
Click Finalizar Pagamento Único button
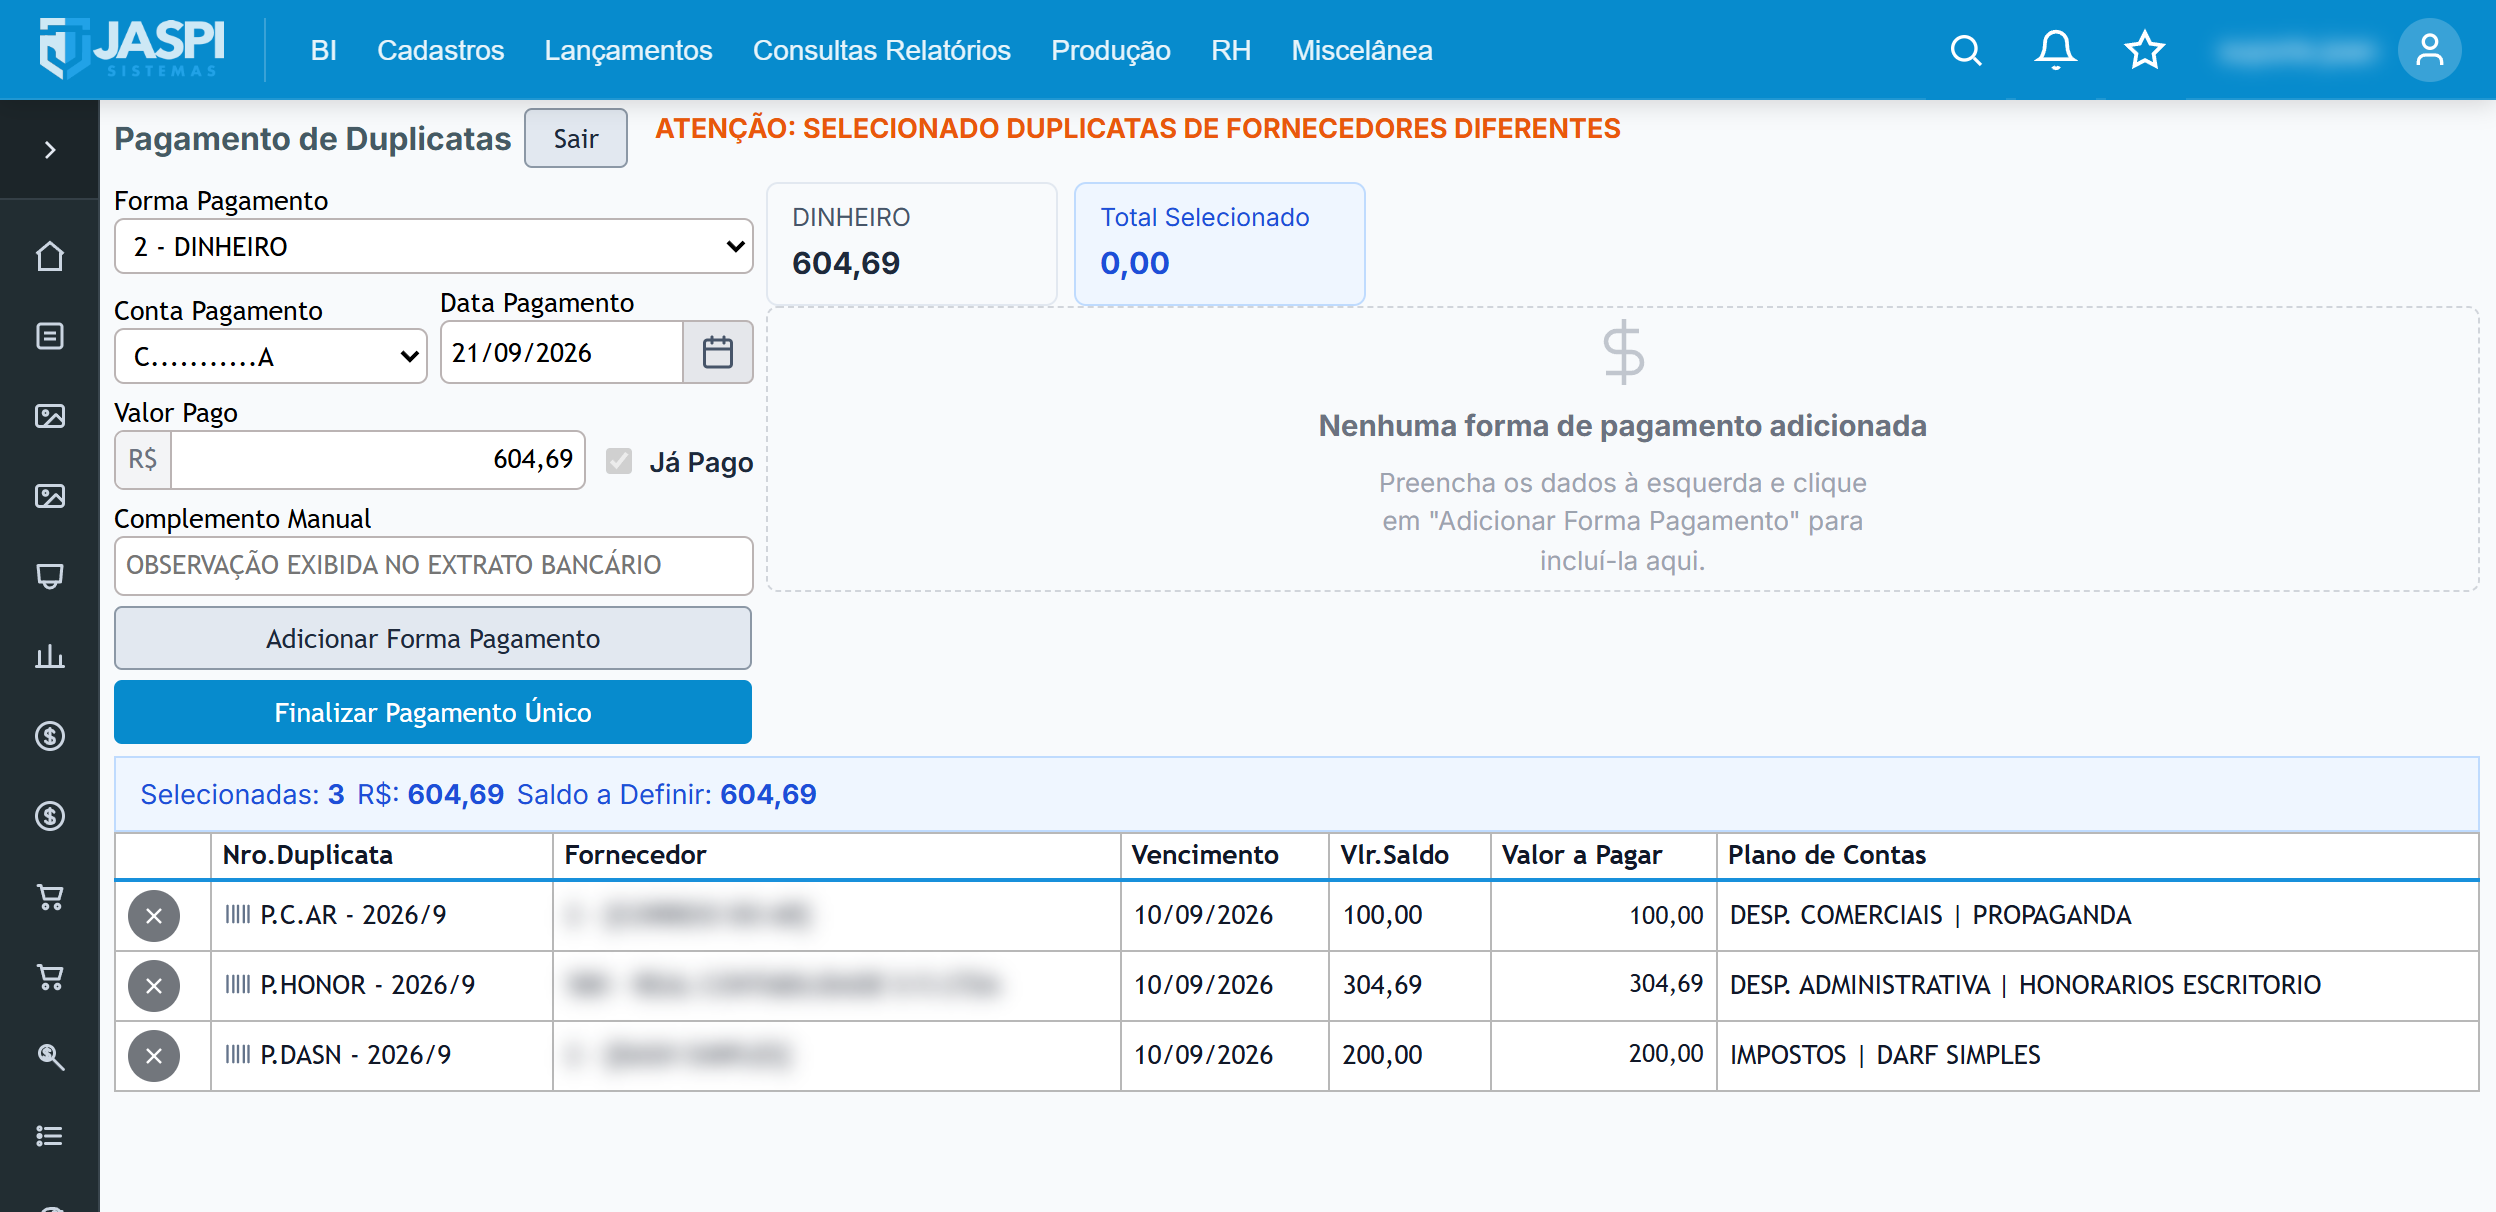(433, 712)
